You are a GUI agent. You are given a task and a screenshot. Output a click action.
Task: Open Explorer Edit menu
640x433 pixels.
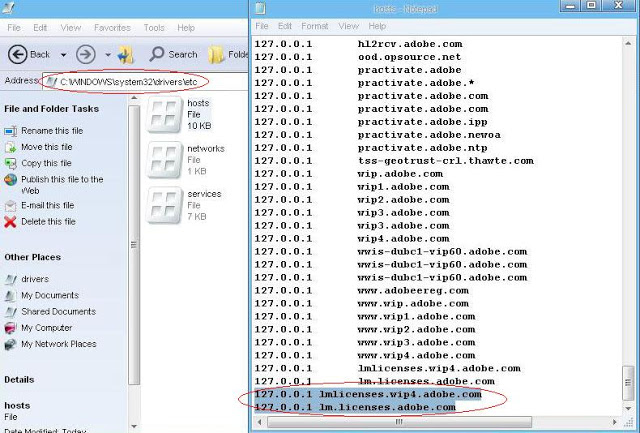coord(40,28)
